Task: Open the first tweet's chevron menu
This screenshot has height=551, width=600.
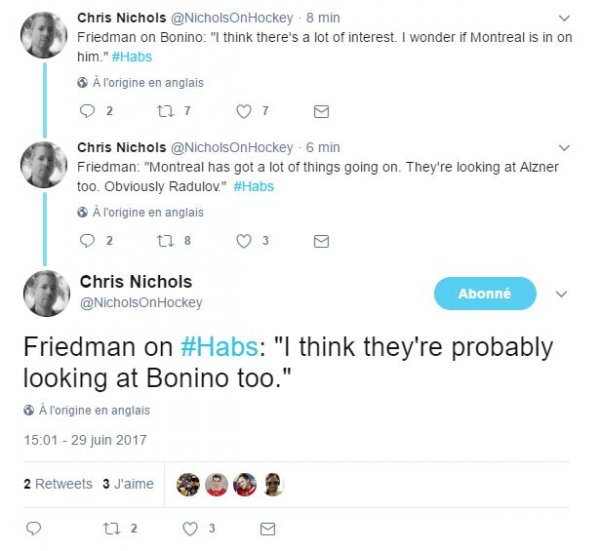Action: coord(566,18)
